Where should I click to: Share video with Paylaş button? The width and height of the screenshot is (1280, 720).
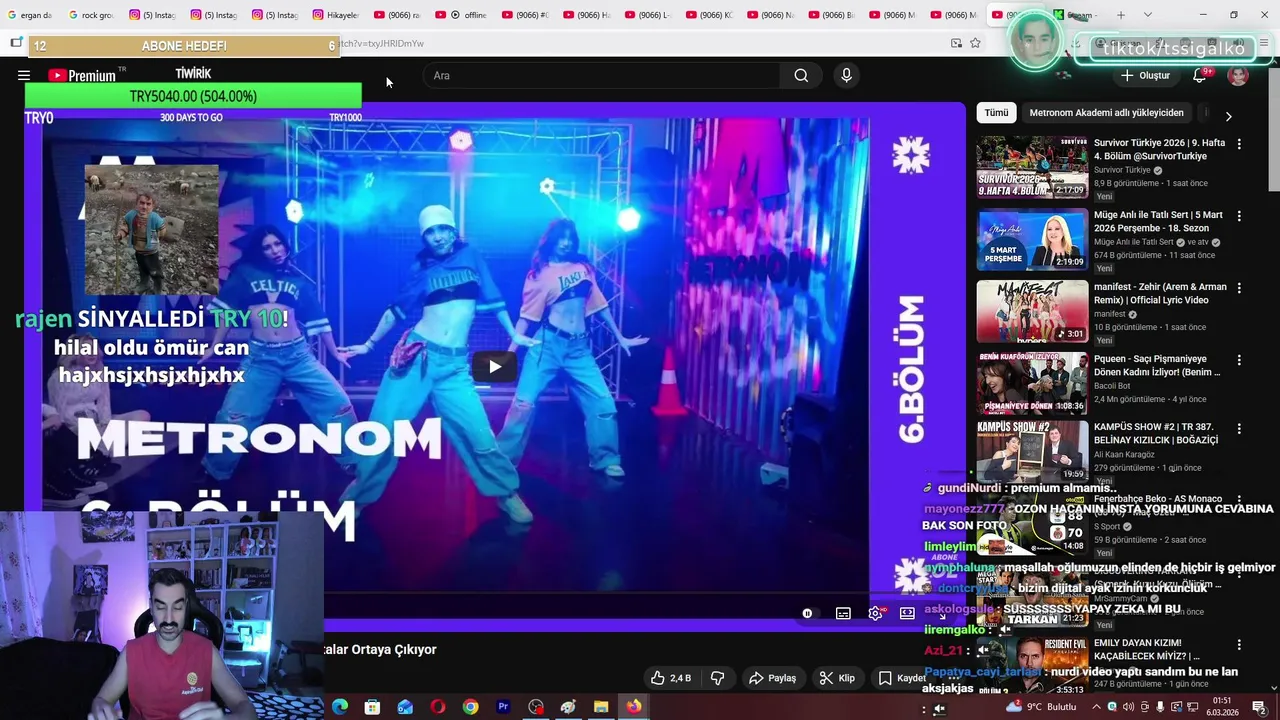pyautogui.click(x=772, y=678)
